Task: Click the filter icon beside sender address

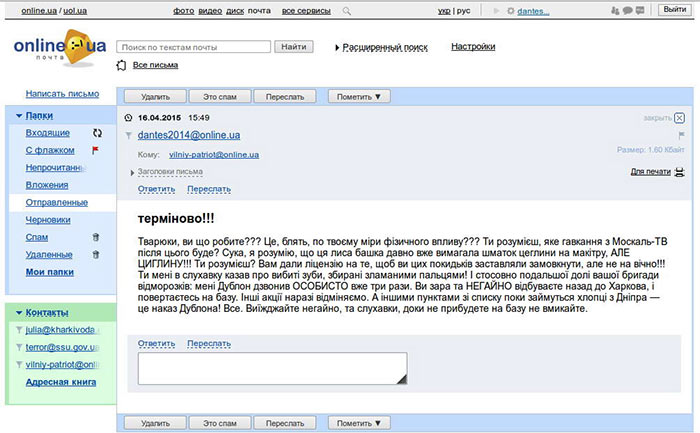Action: click(129, 135)
